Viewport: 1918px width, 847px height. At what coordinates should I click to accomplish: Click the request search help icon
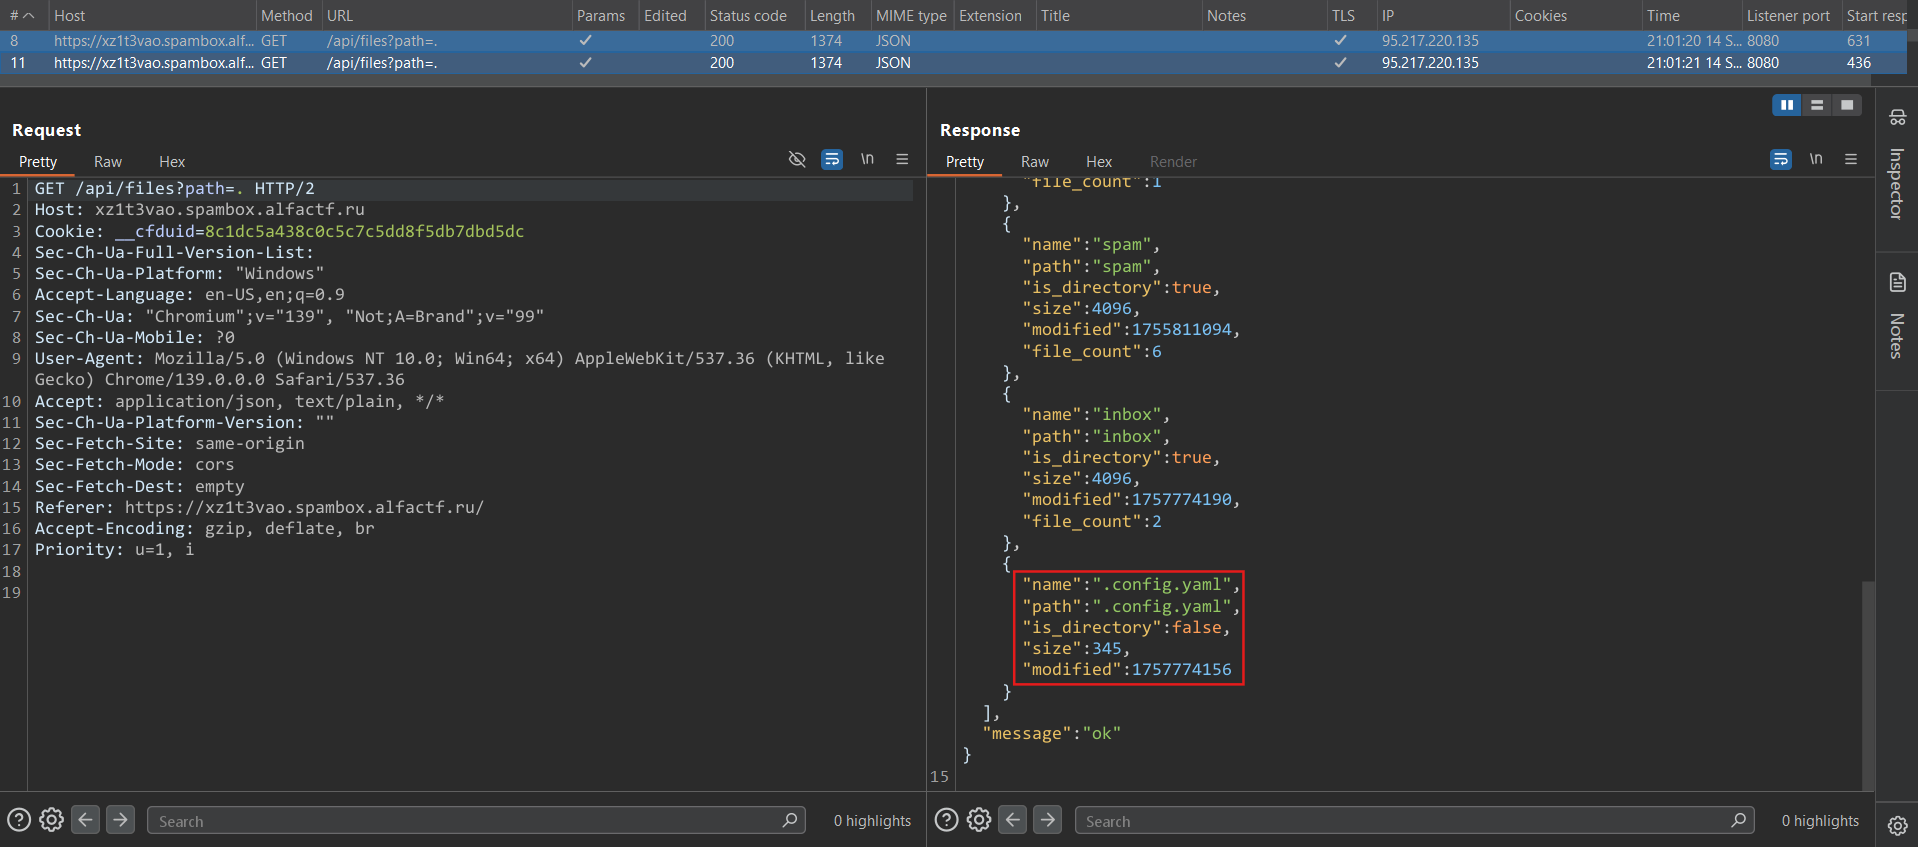(19, 820)
